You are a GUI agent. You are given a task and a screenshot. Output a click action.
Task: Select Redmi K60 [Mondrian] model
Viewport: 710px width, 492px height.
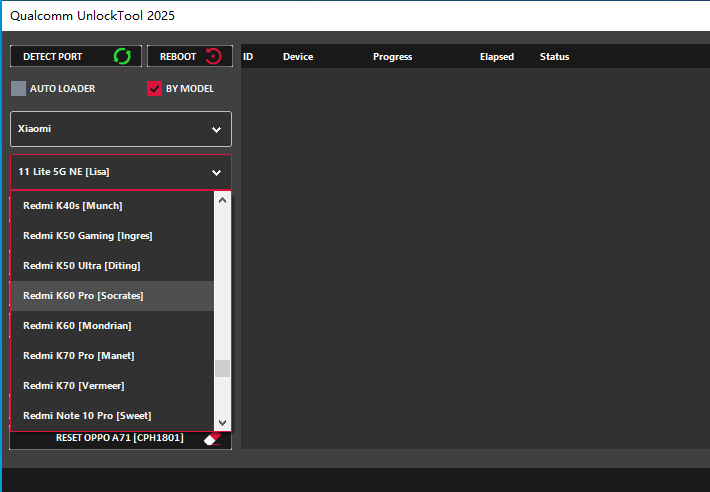(x=112, y=325)
